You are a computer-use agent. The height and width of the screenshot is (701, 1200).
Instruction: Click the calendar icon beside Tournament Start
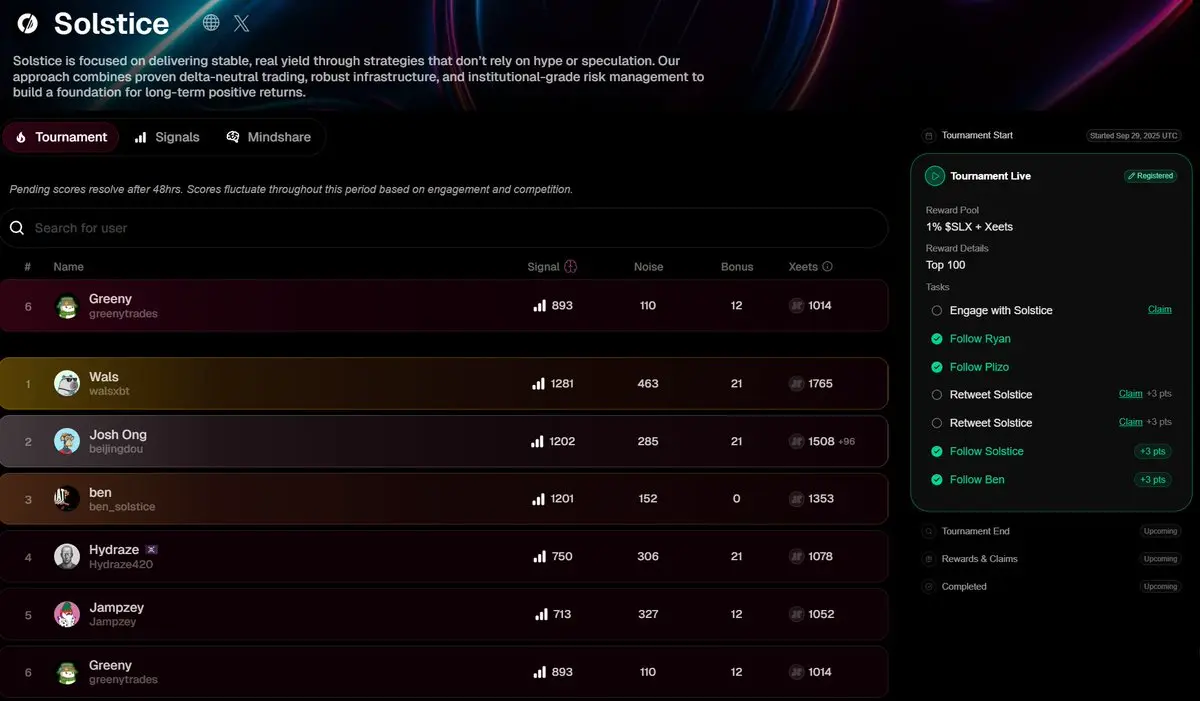[x=929, y=136]
